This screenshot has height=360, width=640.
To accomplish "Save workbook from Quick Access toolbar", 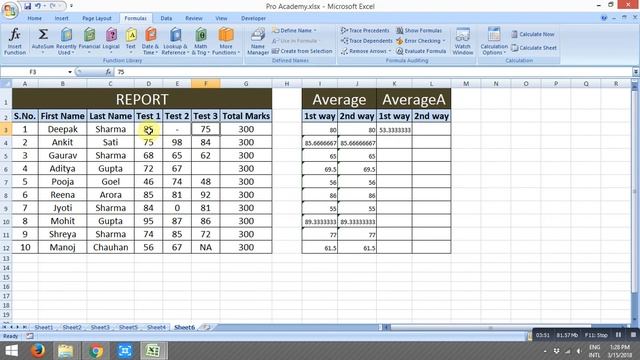I will (27, 6).
